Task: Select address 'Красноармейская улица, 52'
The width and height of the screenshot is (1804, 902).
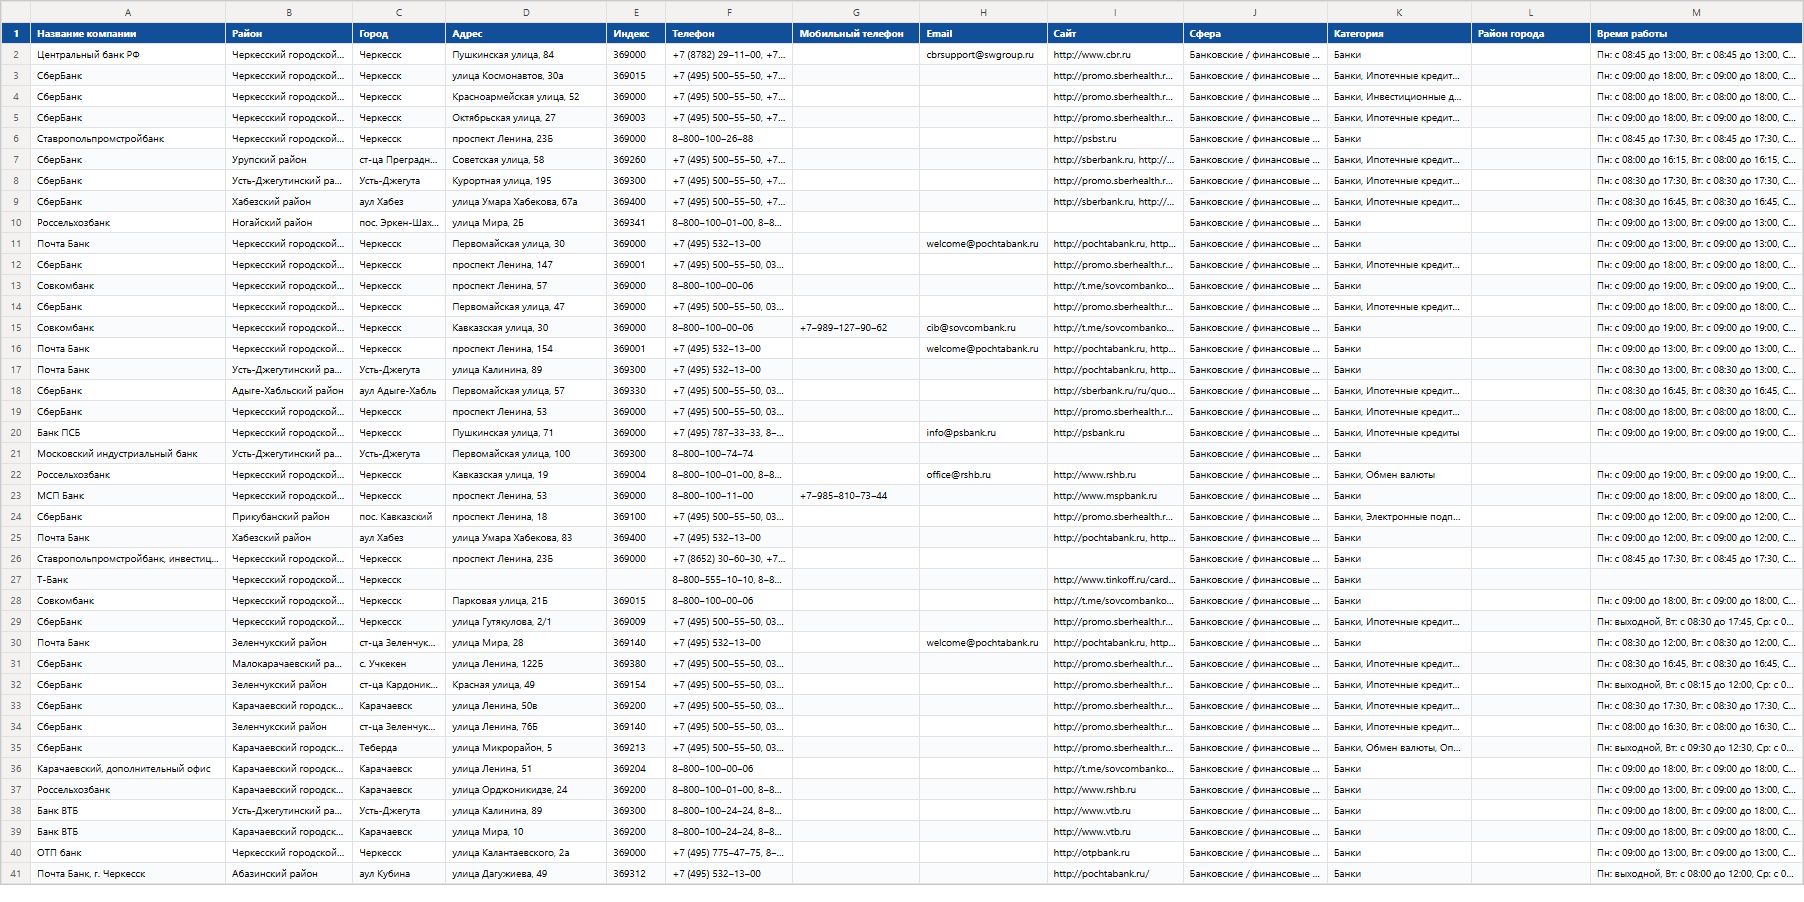Action: 526,97
